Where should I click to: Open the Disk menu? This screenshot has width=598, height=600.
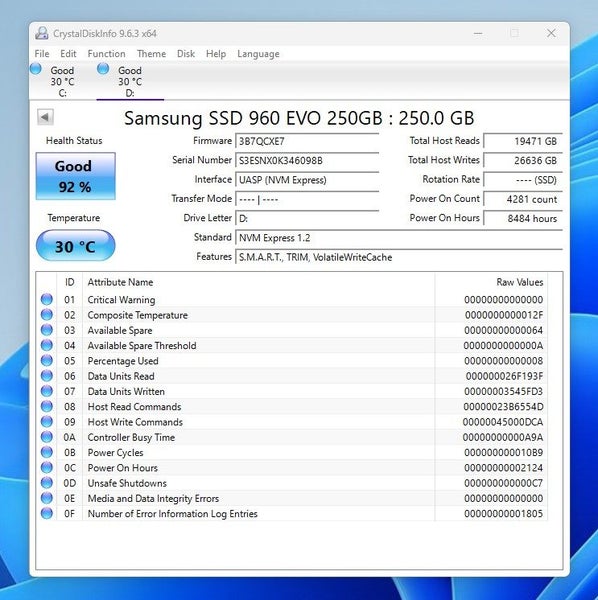(186, 54)
